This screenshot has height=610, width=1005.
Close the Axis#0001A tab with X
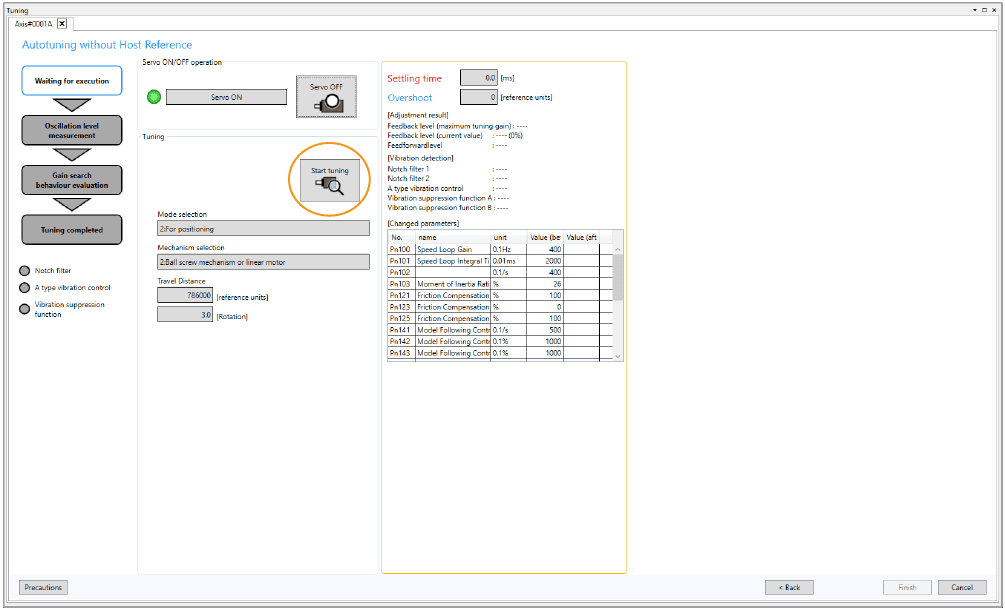pyautogui.click(x=62, y=23)
